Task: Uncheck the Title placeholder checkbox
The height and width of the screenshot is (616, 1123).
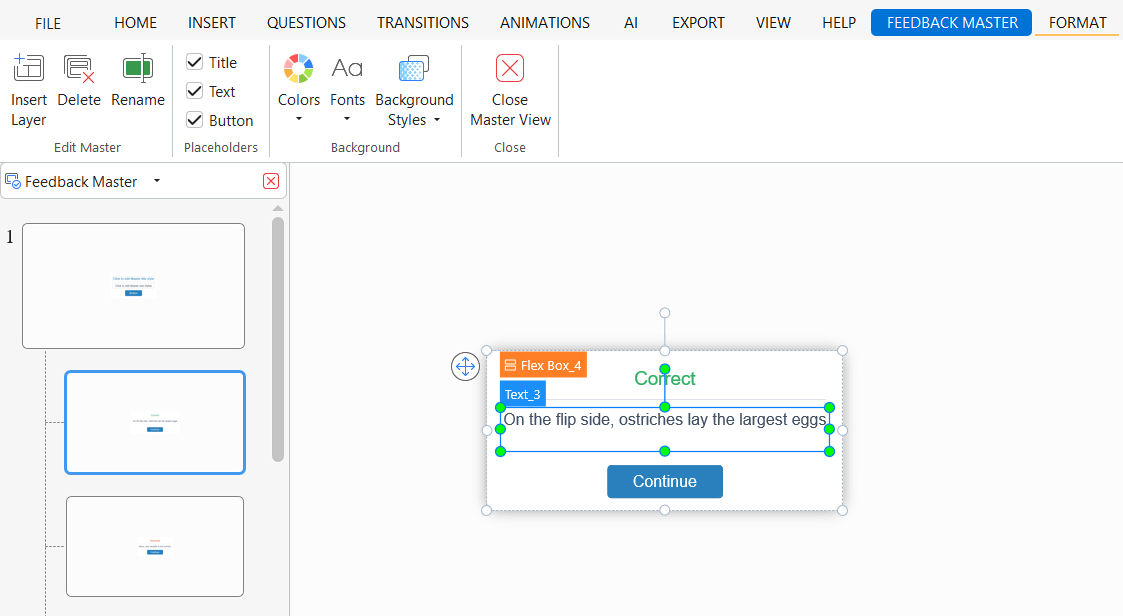Action: (195, 62)
